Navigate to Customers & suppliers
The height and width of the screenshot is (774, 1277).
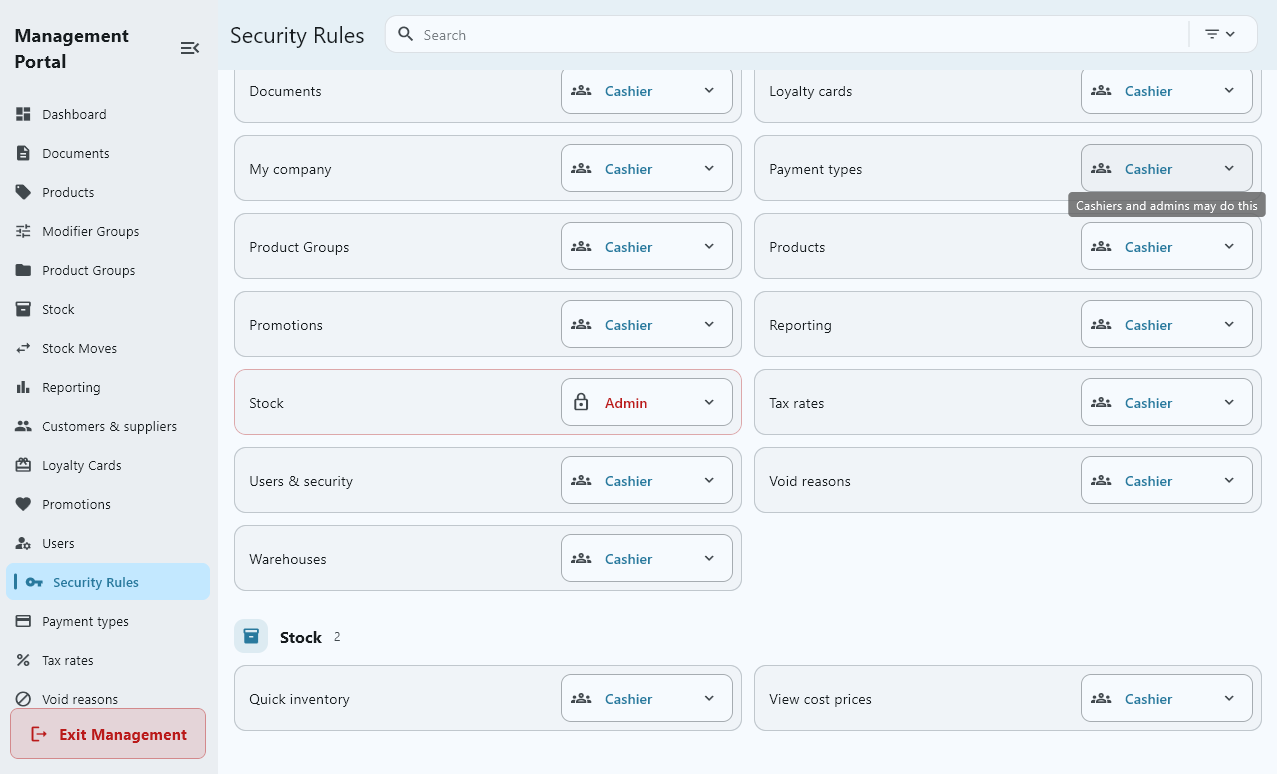tap(108, 426)
